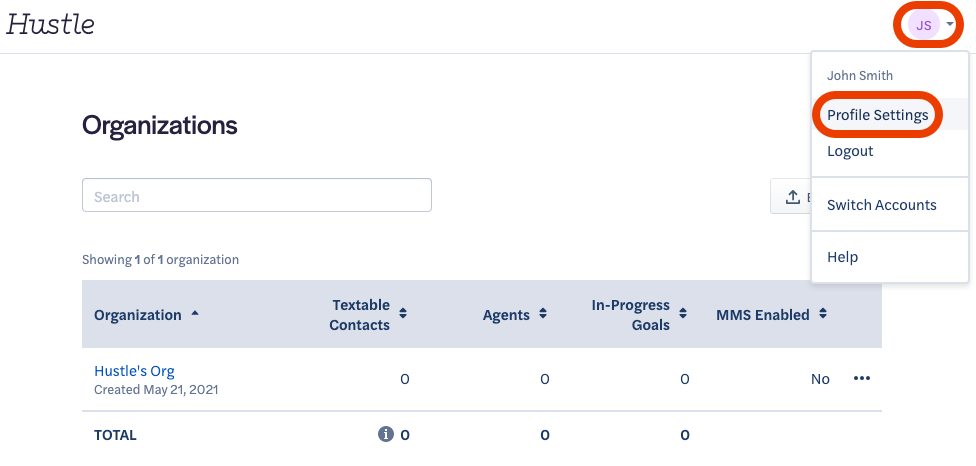The width and height of the screenshot is (976, 466).
Task: Open Help from the dropdown menu
Action: click(842, 257)
